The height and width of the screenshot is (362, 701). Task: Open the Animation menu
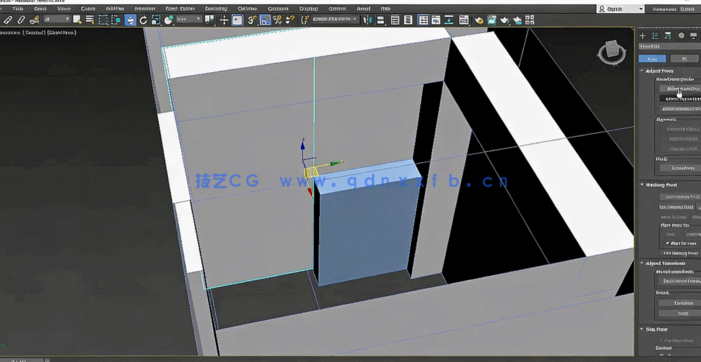(x=145, y=9)
